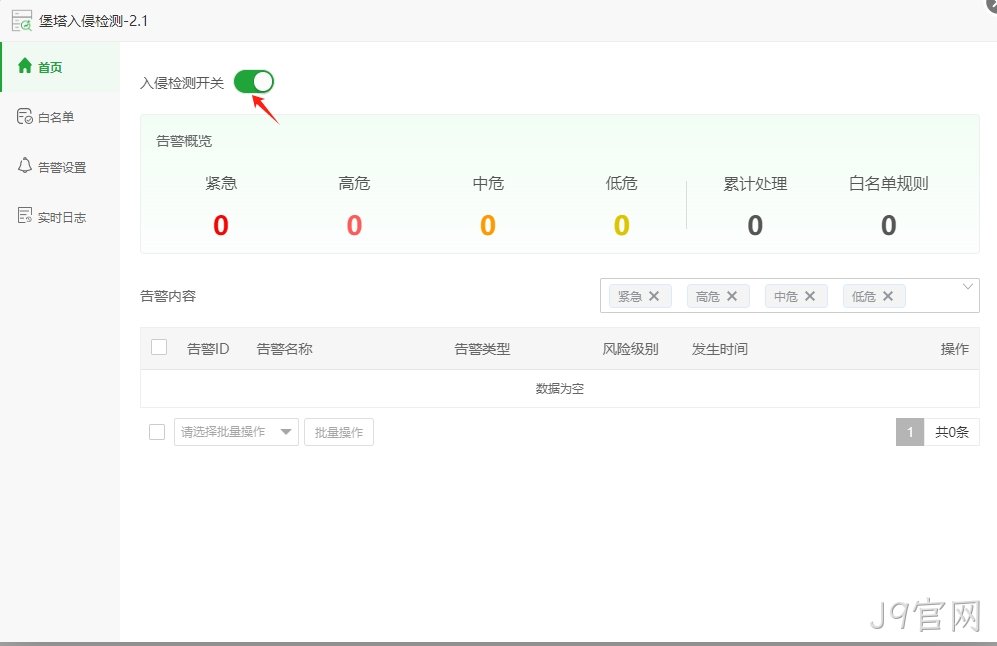Click the 操作 column header
This screenshot has height=646, width=997.
(955, 349)
